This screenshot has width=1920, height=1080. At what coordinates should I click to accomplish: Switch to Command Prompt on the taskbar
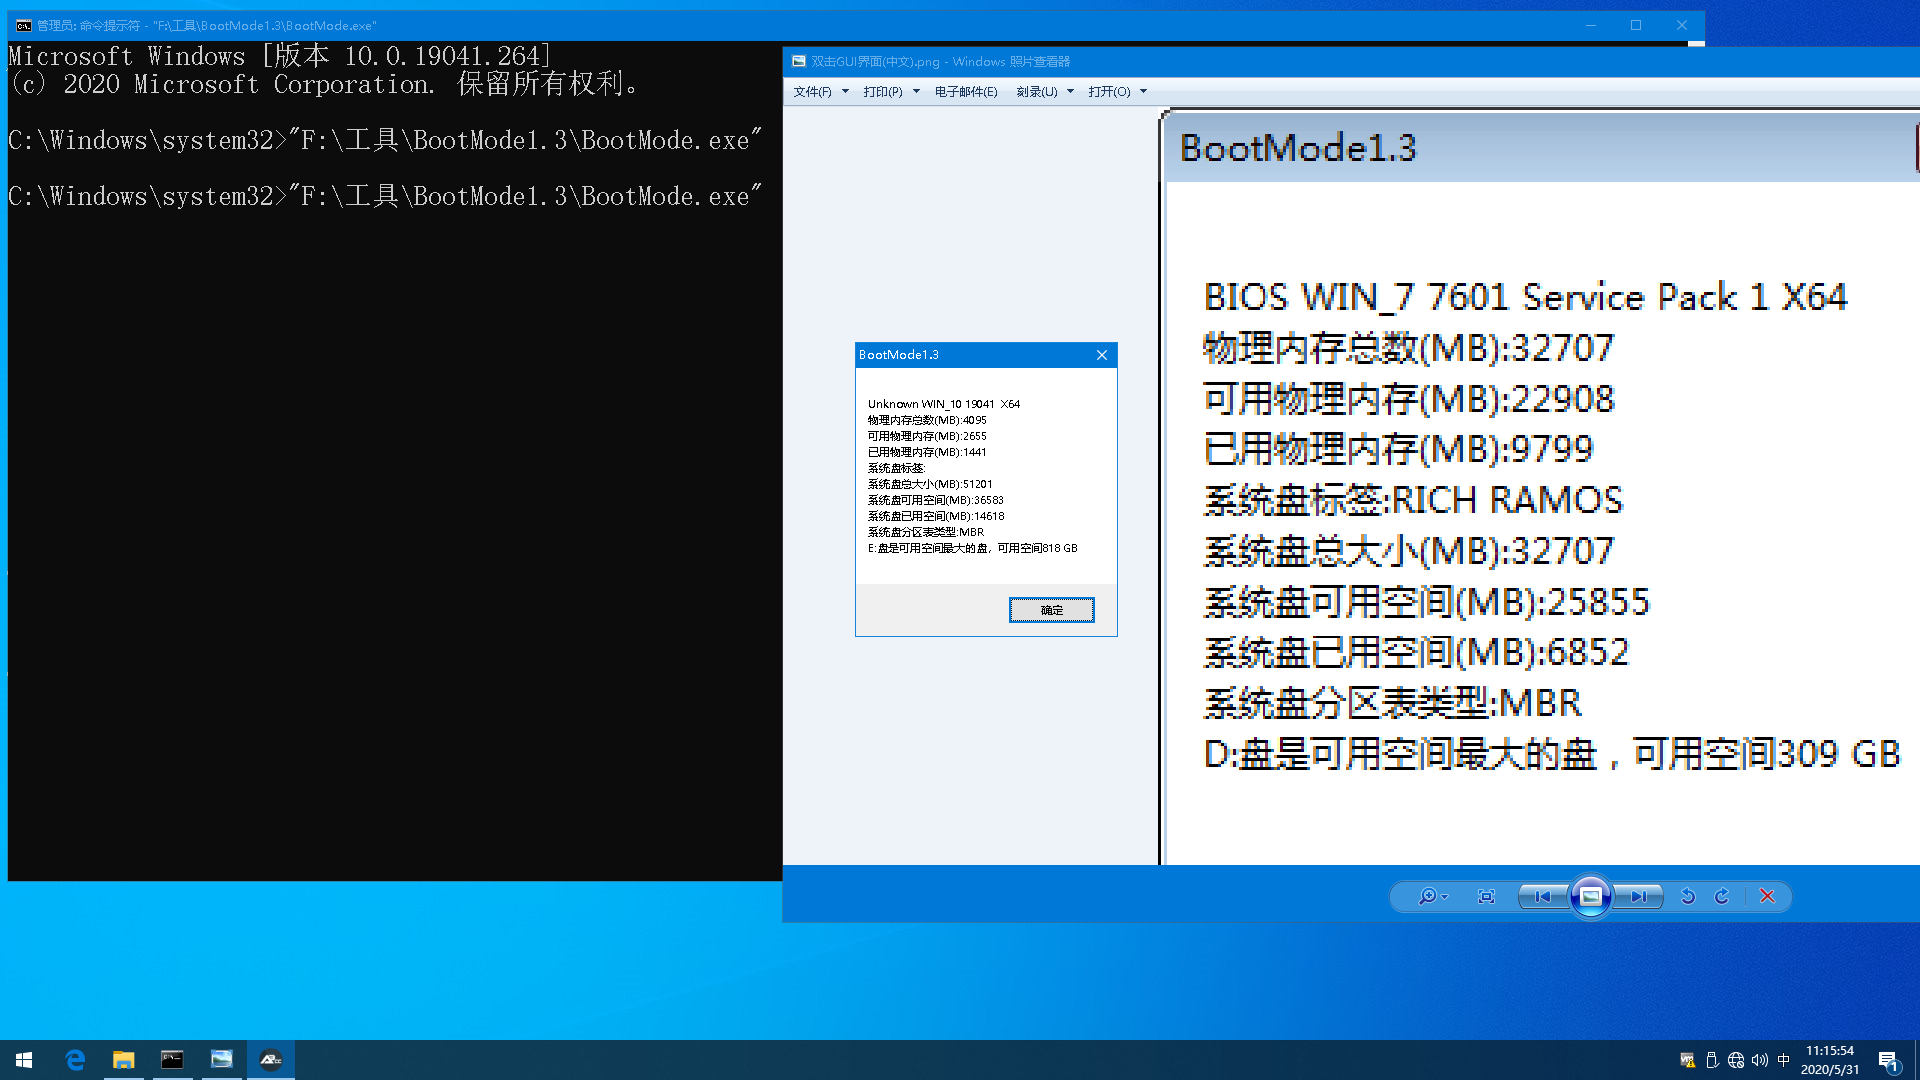(172, 1060)
